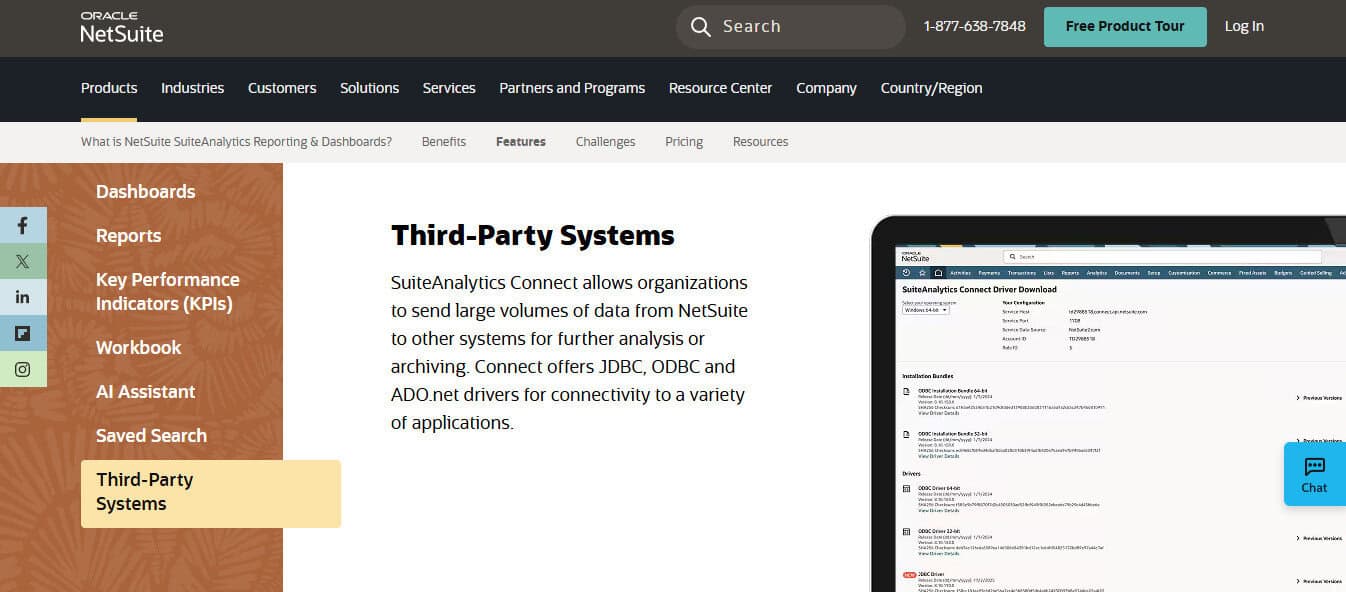Call the 1-877-638-7848 phone link
Viewport: 1346px width, 592px height.
[974, 26]
